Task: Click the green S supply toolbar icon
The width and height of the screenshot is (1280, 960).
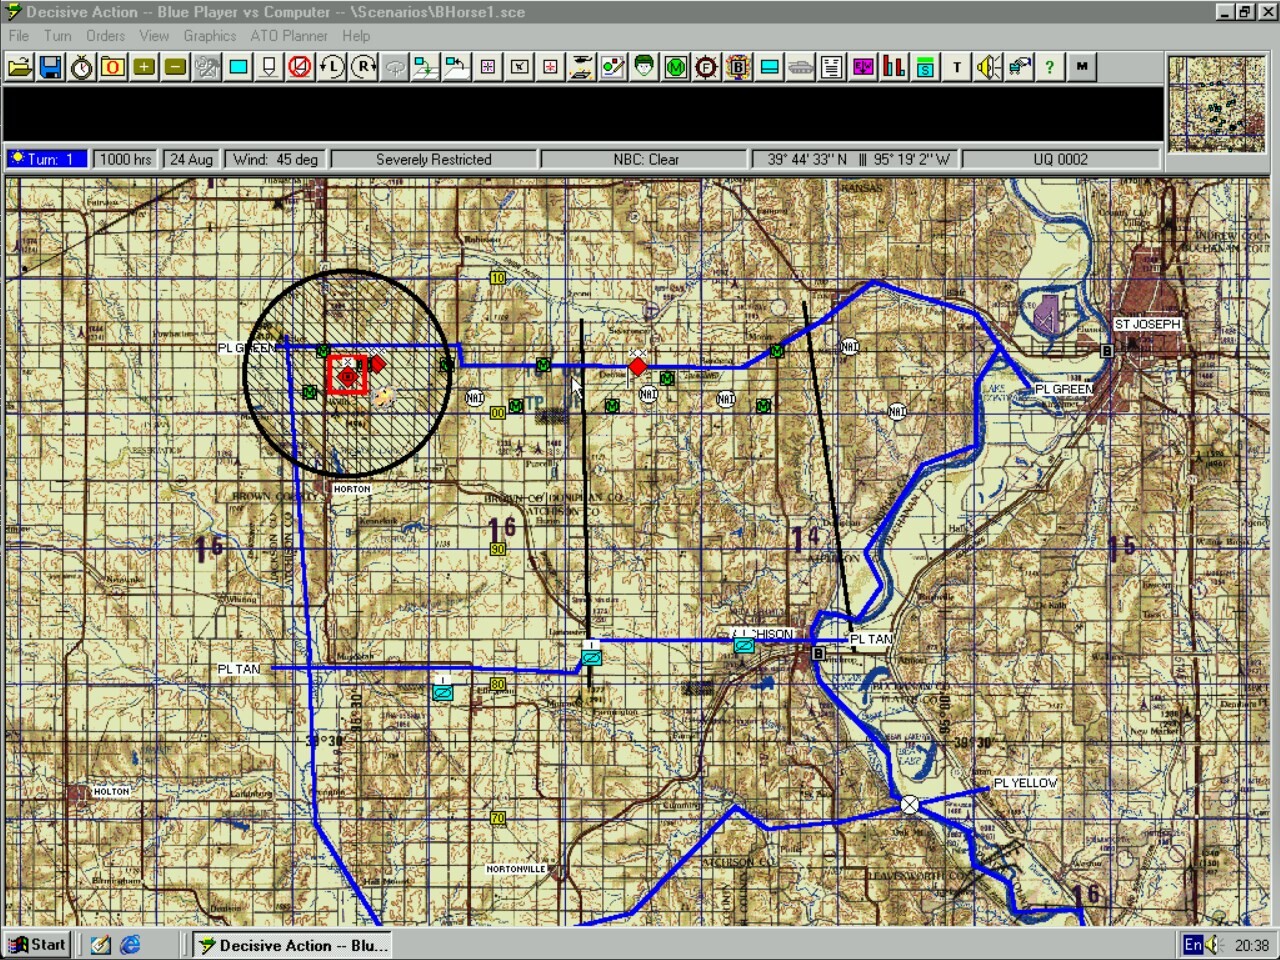Action: tap(925, 67)
